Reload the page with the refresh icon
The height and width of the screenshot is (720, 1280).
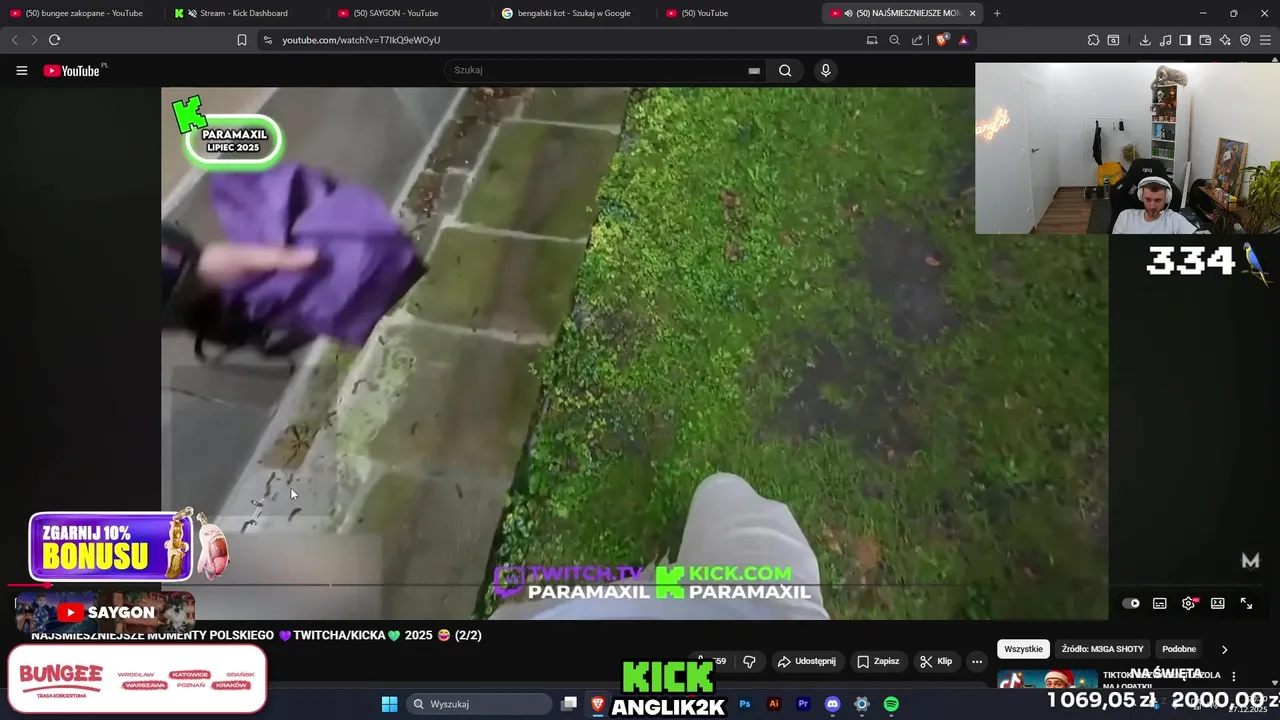click(x=54, y=40)
